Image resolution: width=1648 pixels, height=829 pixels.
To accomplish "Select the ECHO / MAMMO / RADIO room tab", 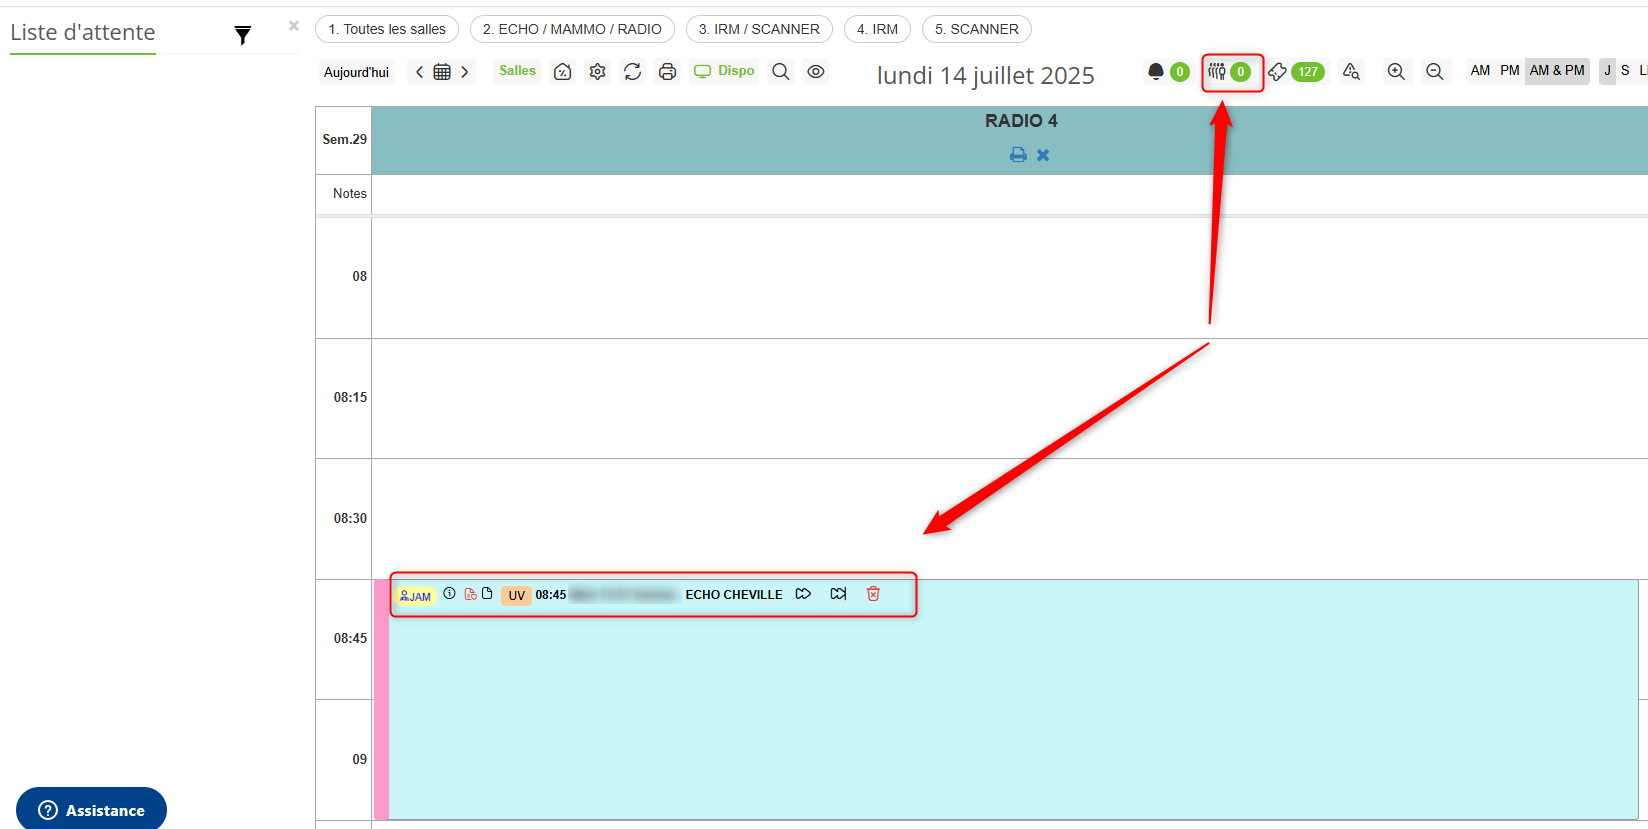I will tap(572, 29).
